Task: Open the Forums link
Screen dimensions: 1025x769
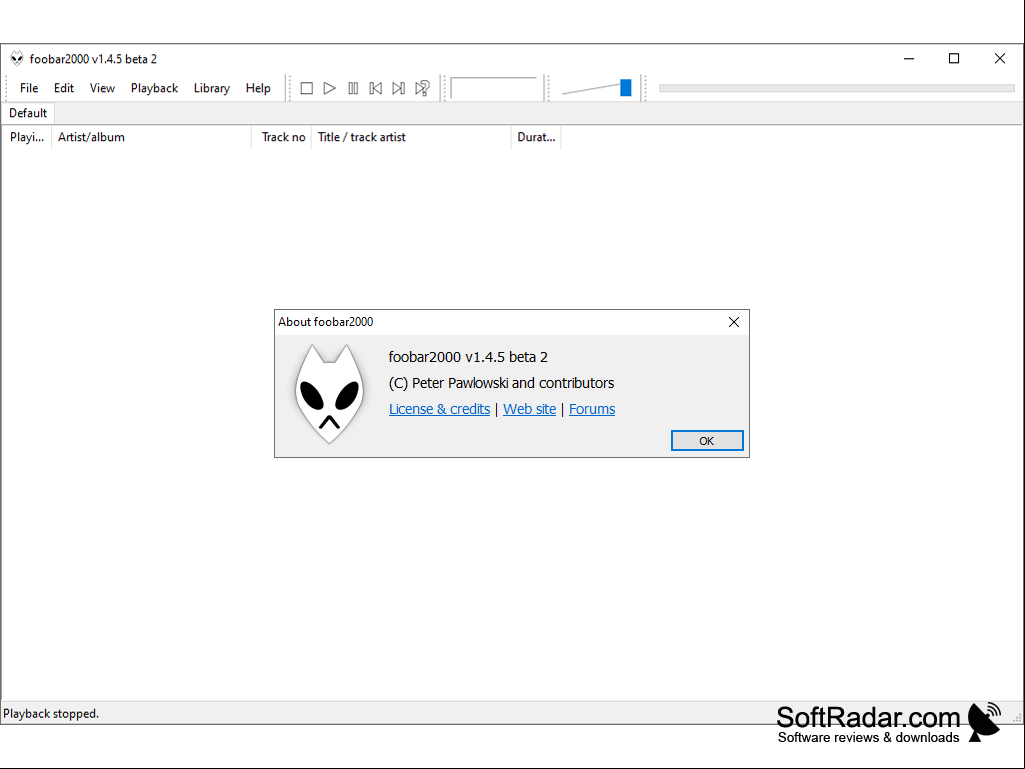Action: 592,409
